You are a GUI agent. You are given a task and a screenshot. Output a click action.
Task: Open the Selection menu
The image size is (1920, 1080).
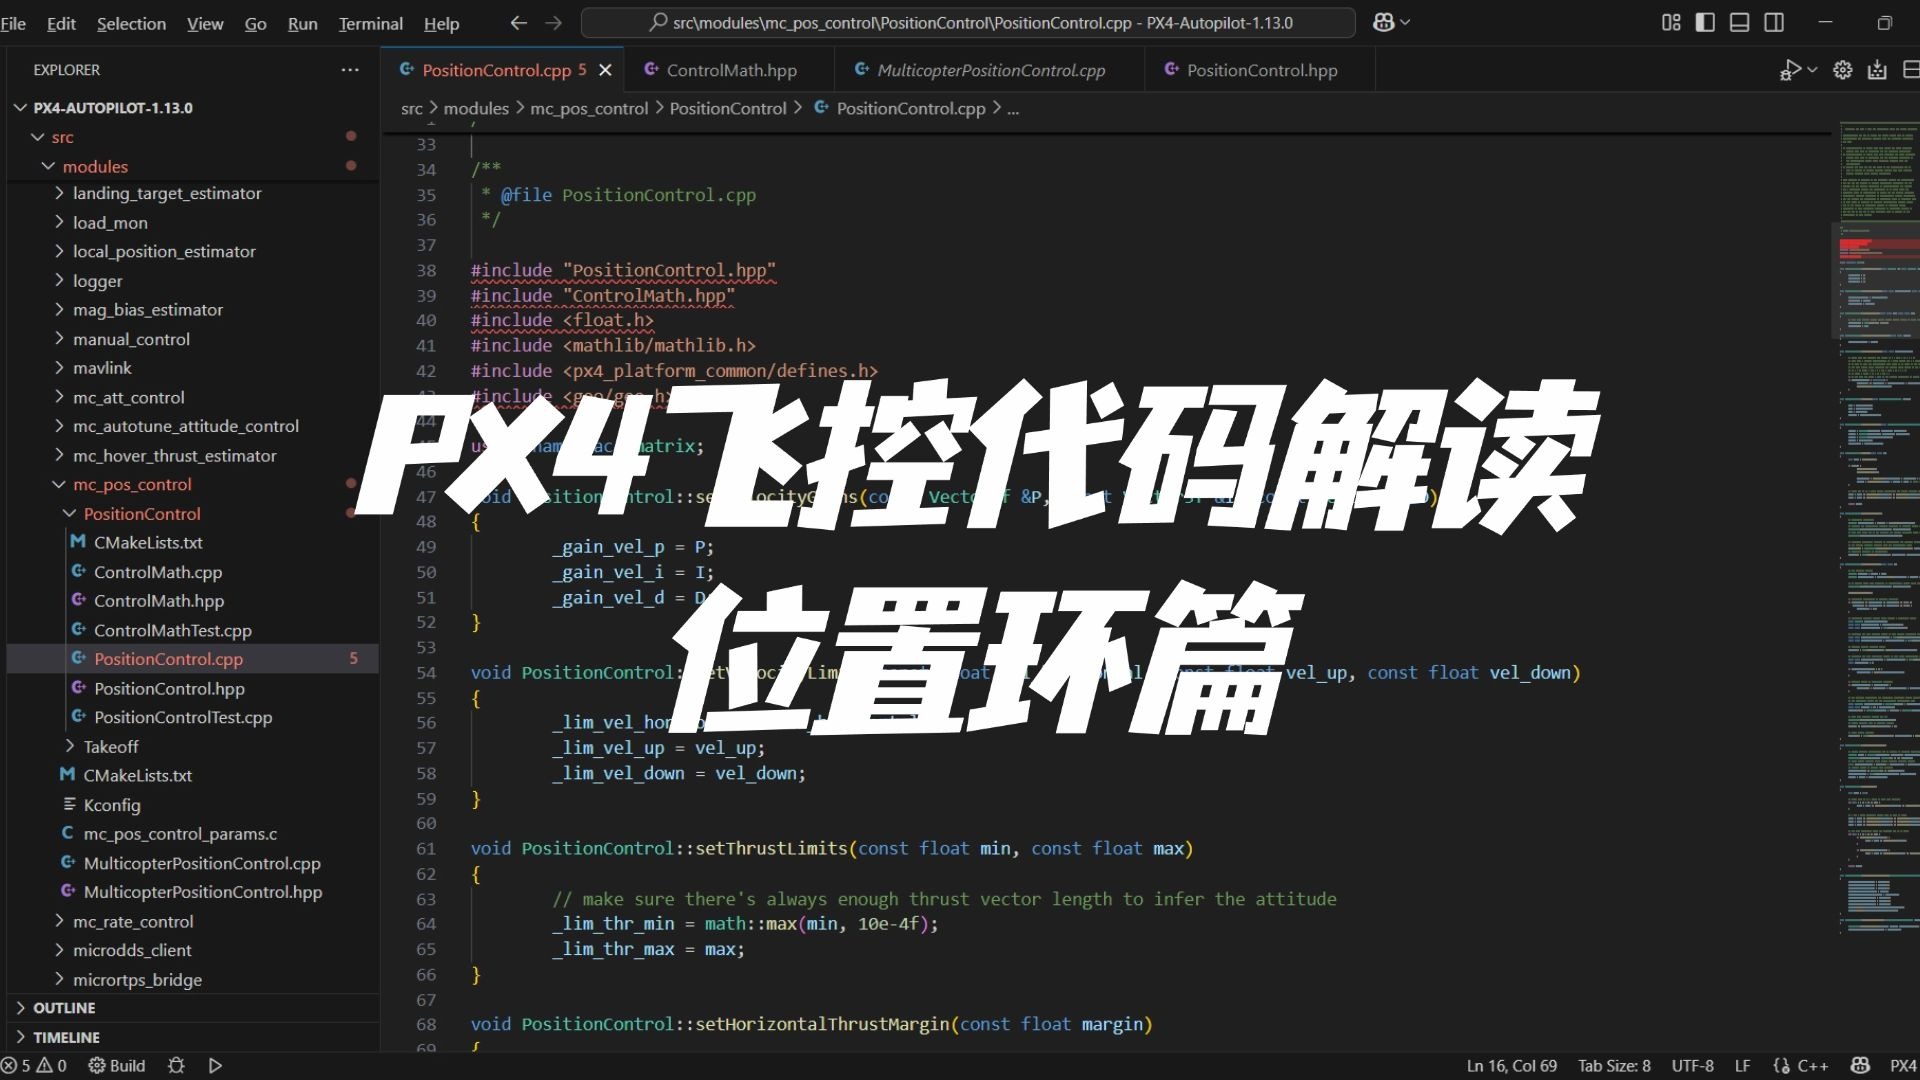coord(131,23)
